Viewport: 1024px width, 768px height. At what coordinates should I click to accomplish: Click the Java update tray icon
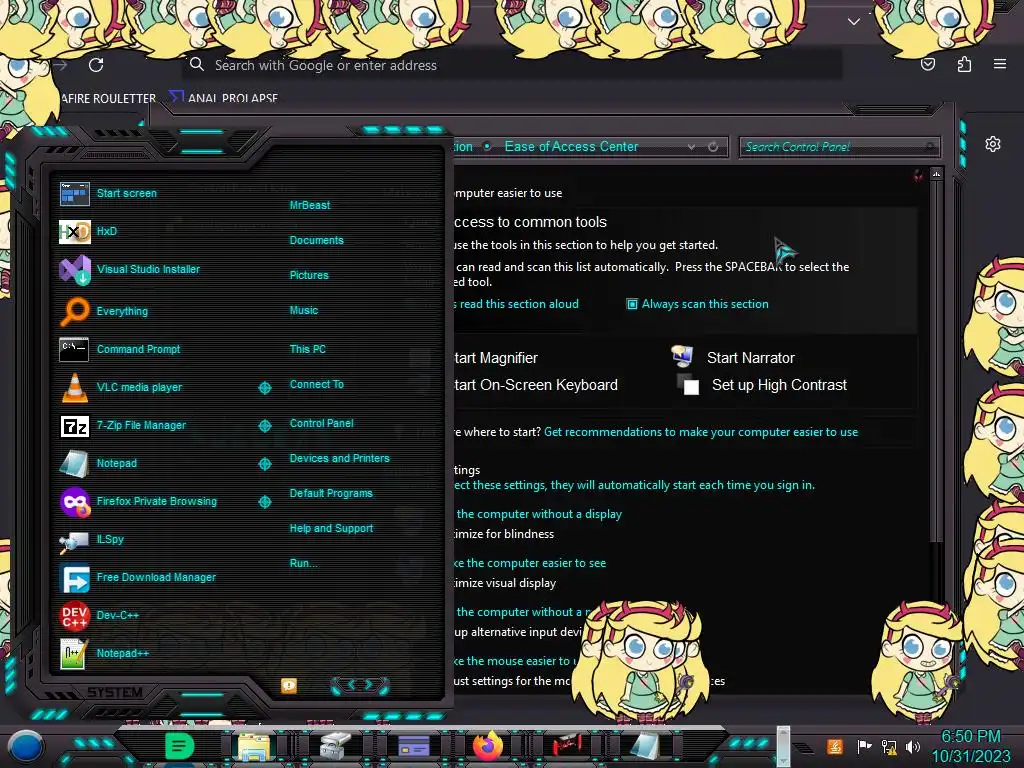coord(835,746)
